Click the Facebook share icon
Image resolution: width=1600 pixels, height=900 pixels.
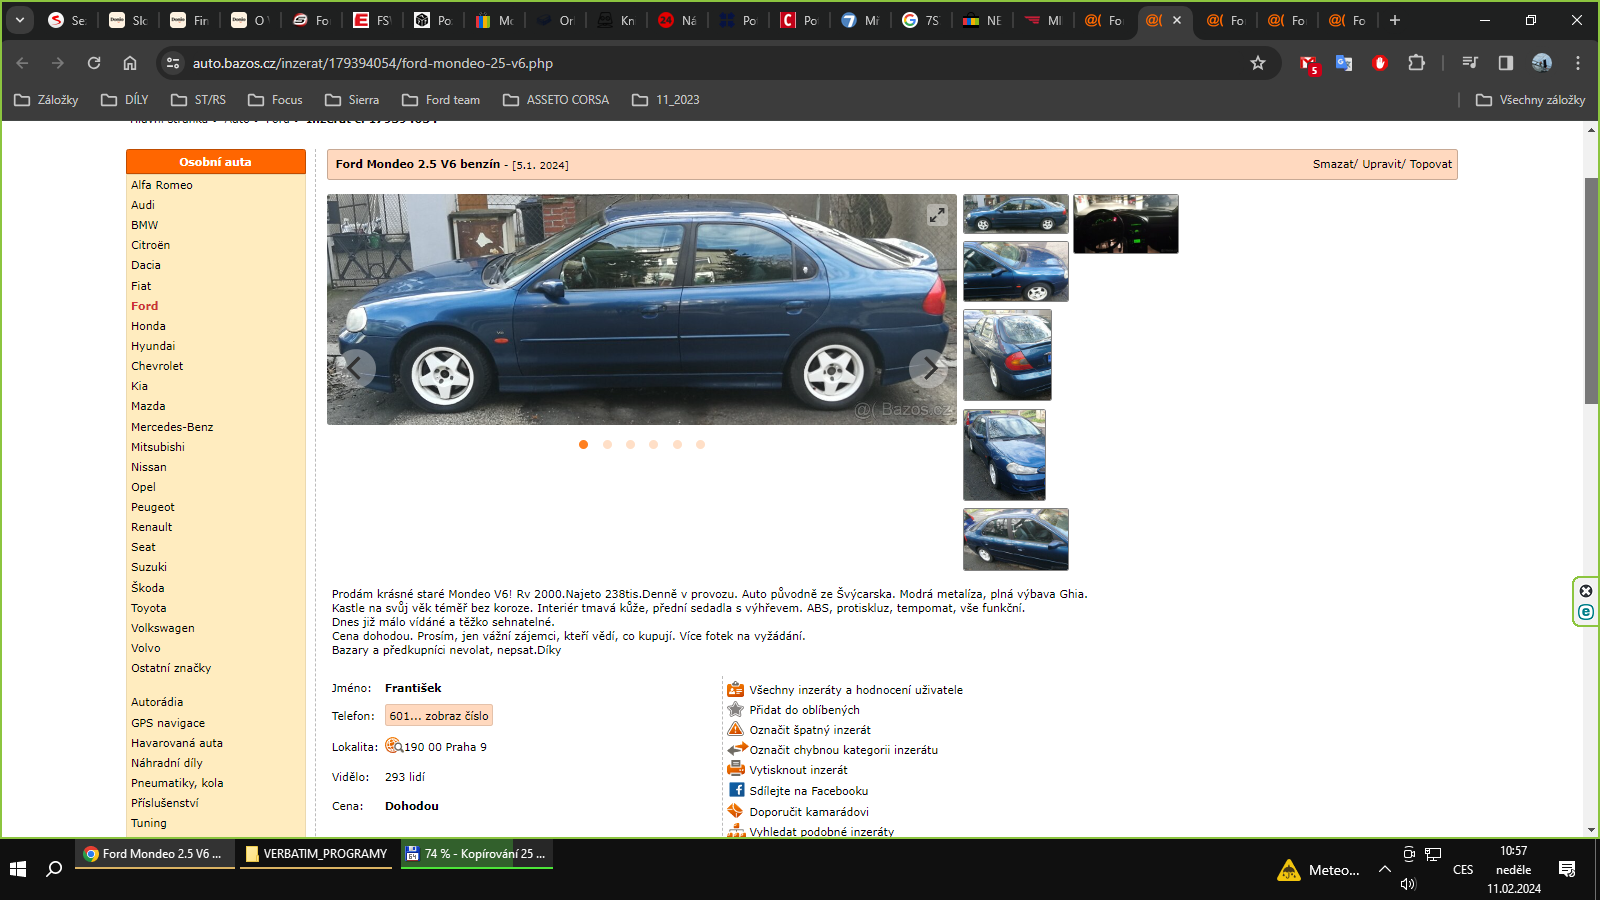coord(736,790)
